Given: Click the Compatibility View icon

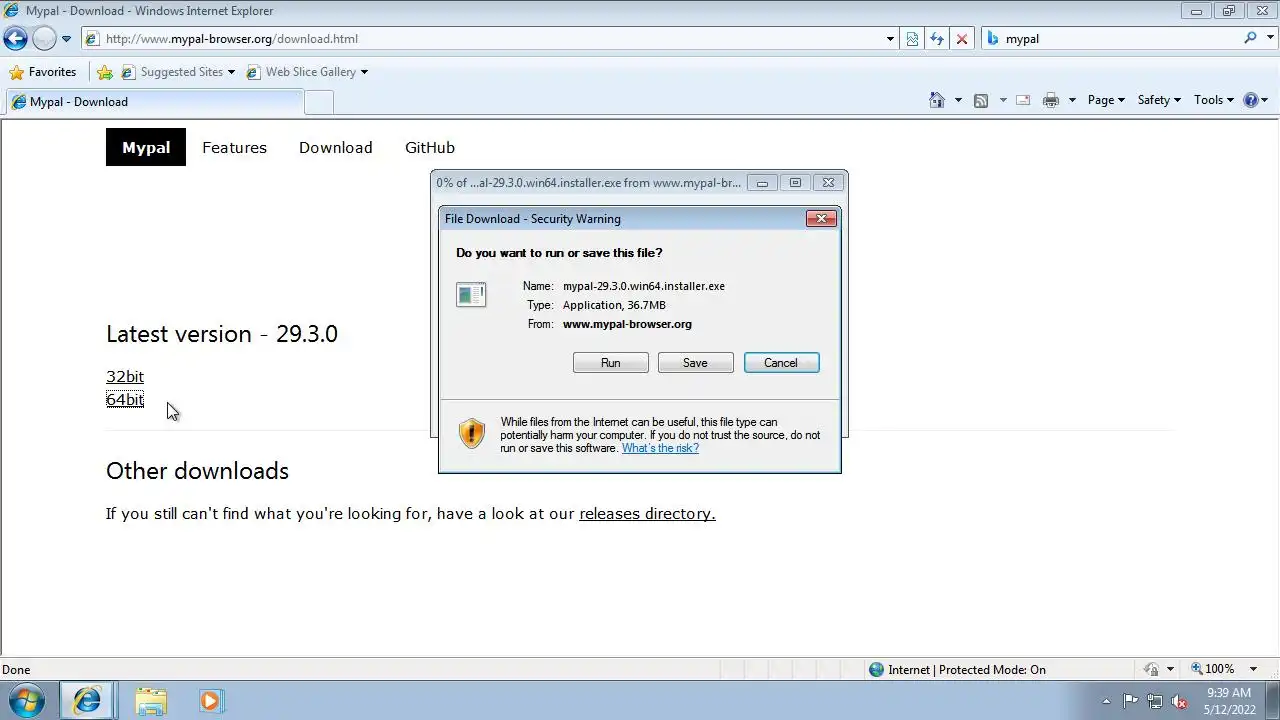Looking at the screenshot, I should coord(912,39).
